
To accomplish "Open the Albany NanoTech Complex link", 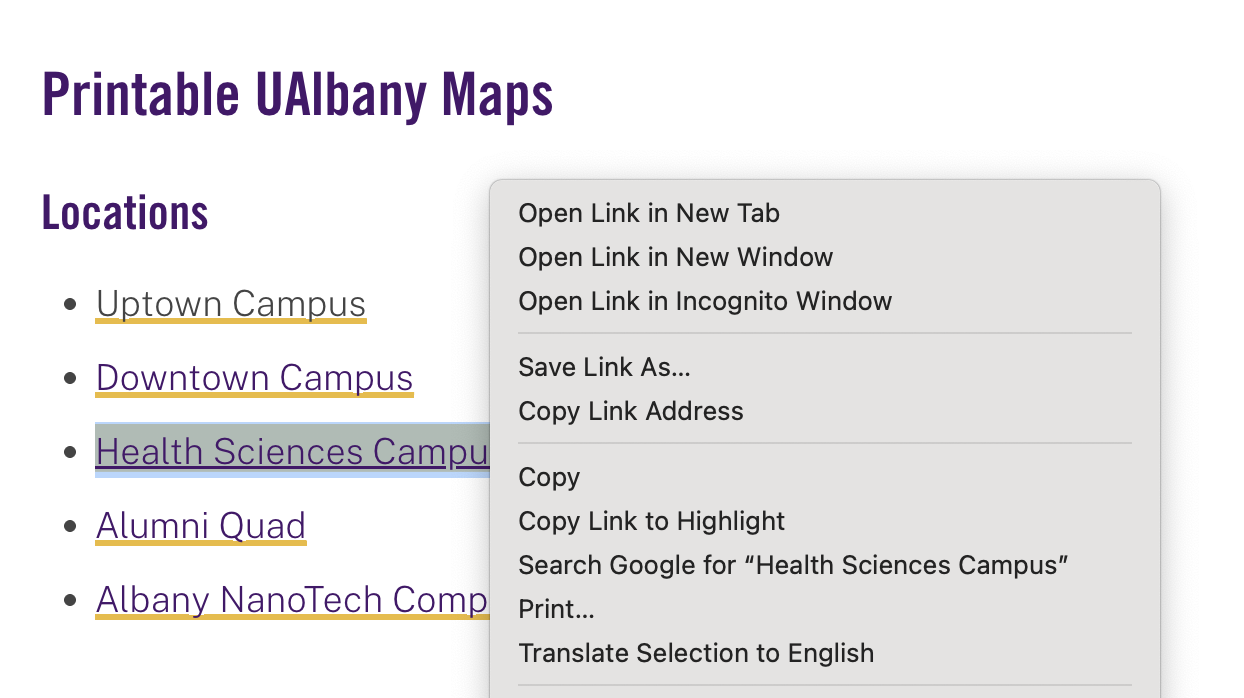I will point(291,599).
